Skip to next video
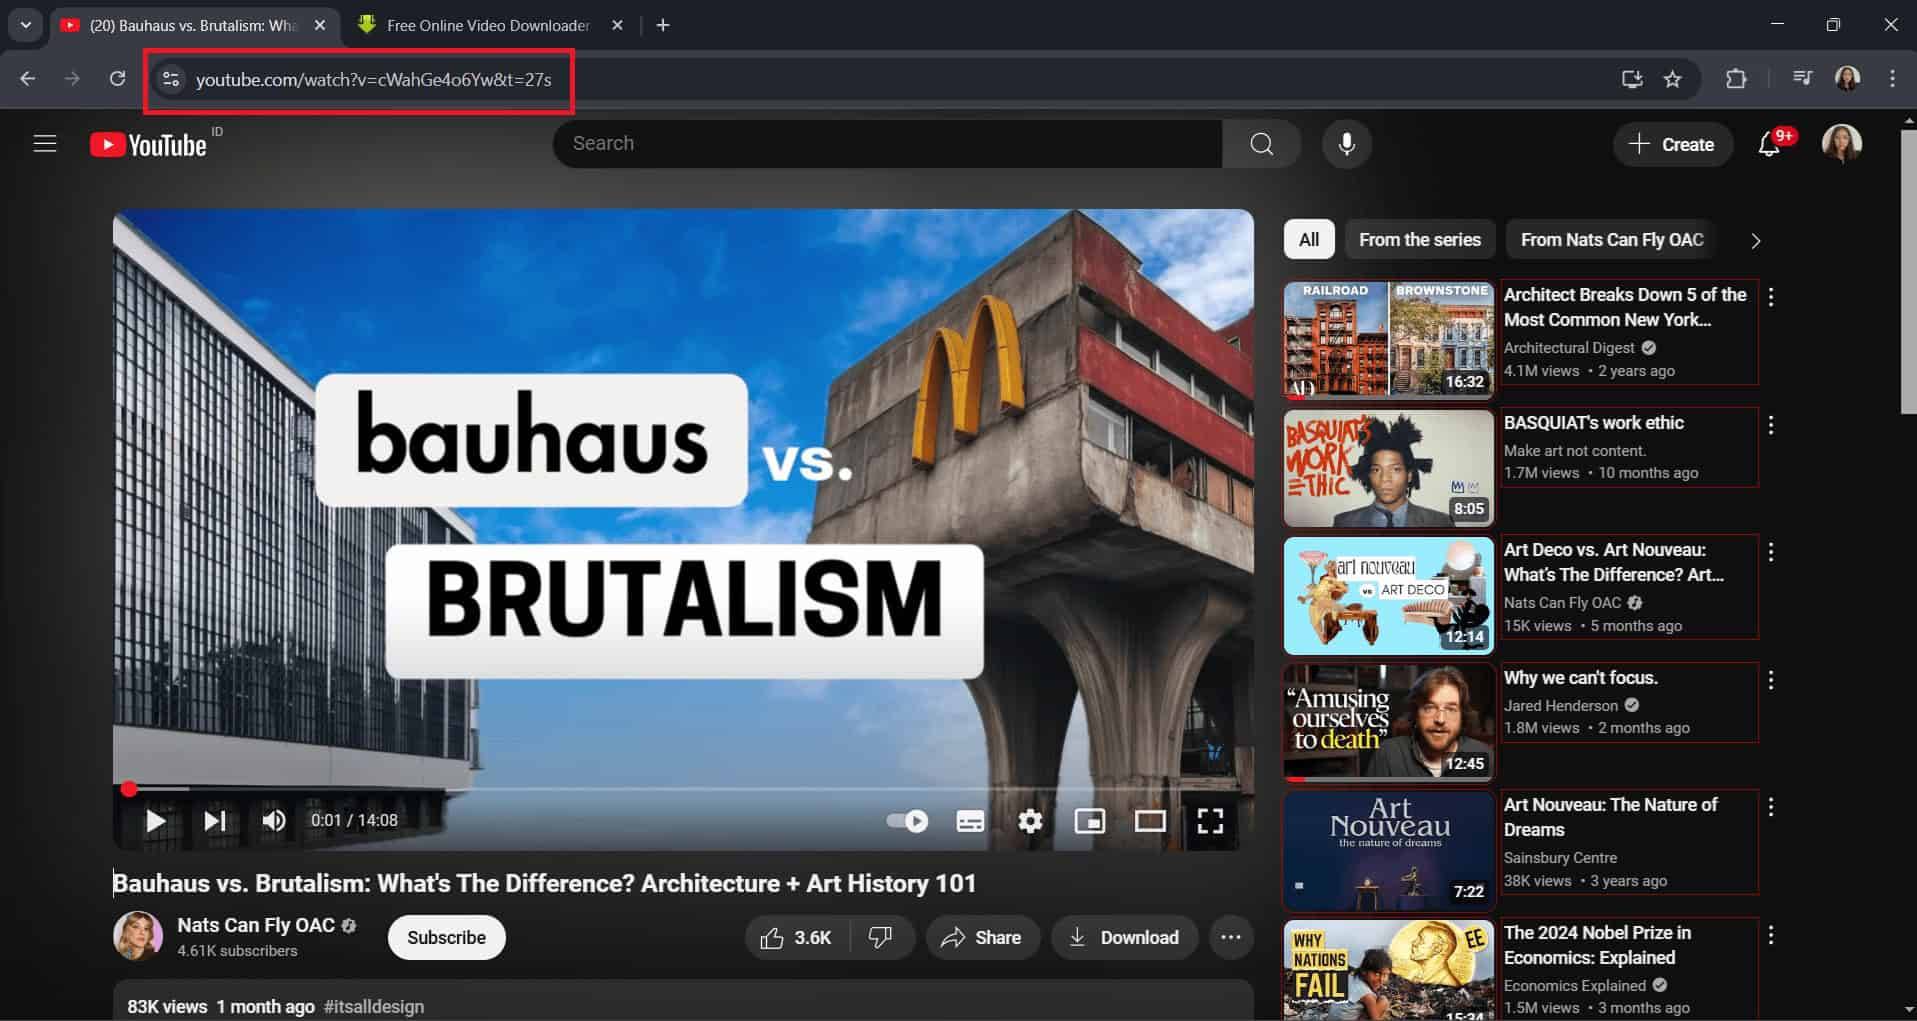The width and height of the screenshot is (1917, 1021). [x=214, y=821]
